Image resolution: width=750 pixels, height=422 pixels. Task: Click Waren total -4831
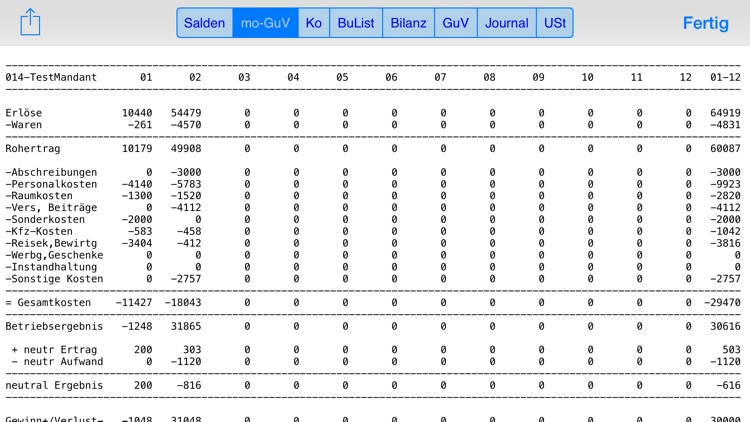(725, 125)
